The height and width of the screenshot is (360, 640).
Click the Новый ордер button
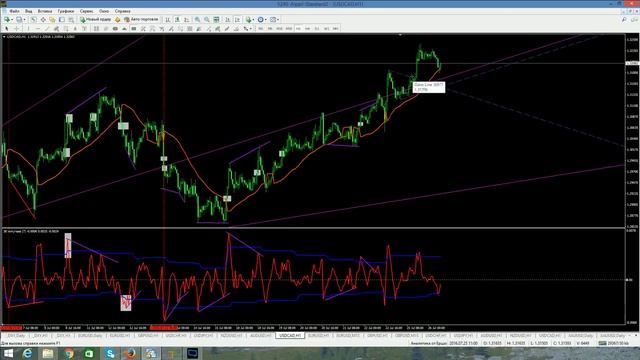pyautogui.click(x=96, y=19)
